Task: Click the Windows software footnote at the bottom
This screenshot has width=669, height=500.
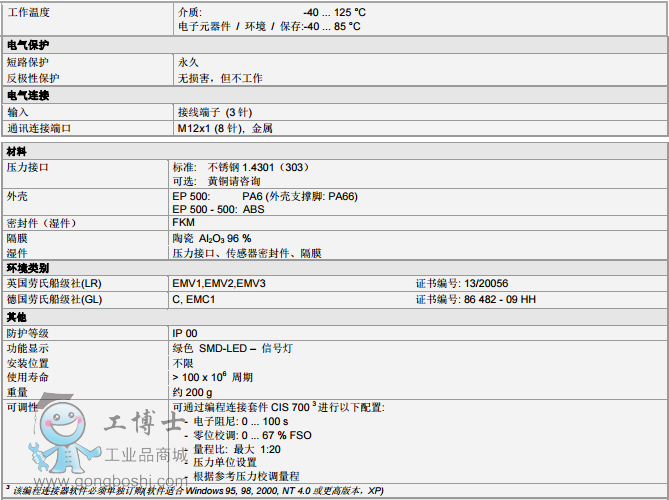Action: click(195, 492)
